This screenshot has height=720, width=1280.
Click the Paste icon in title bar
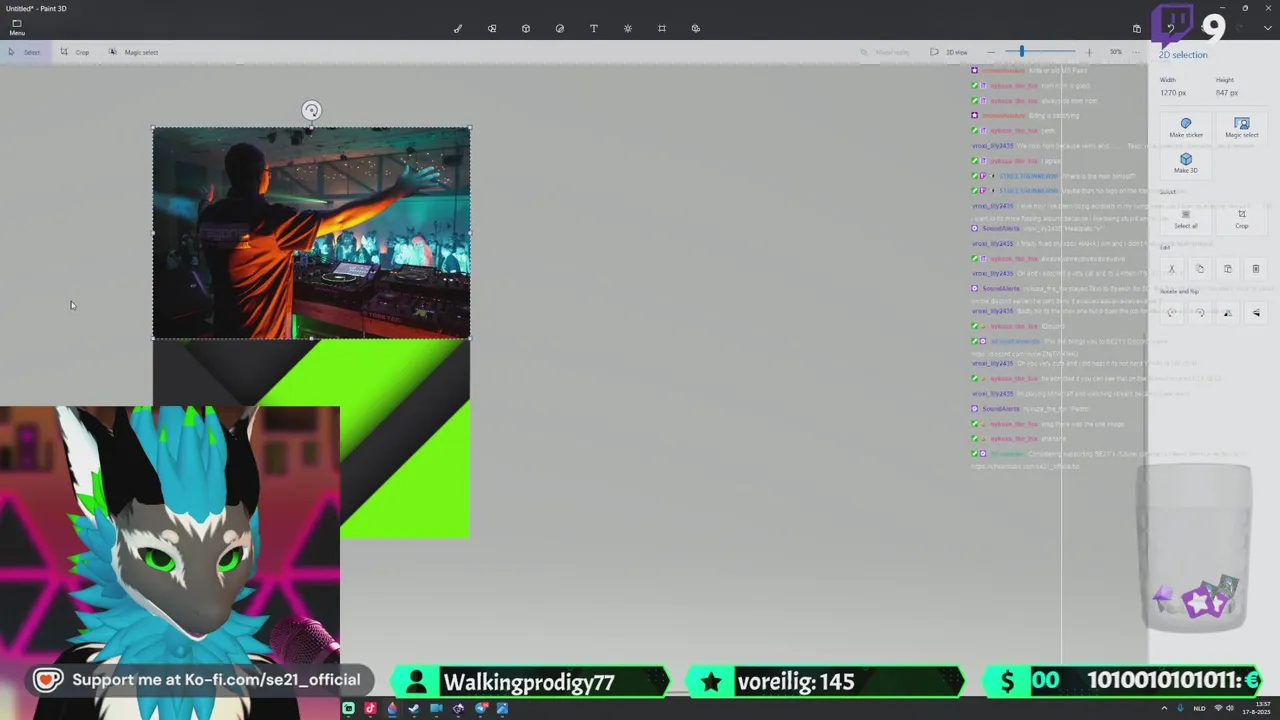(1137, 28)
